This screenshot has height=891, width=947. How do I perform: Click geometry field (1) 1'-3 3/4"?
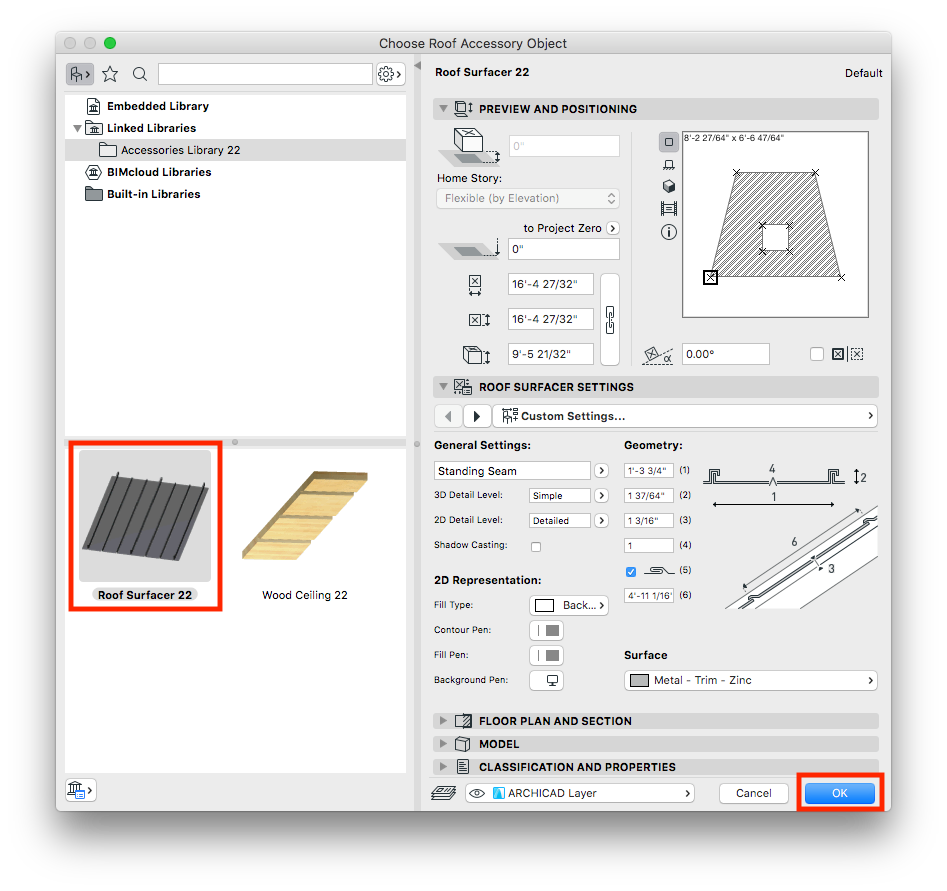coord(648,471)
